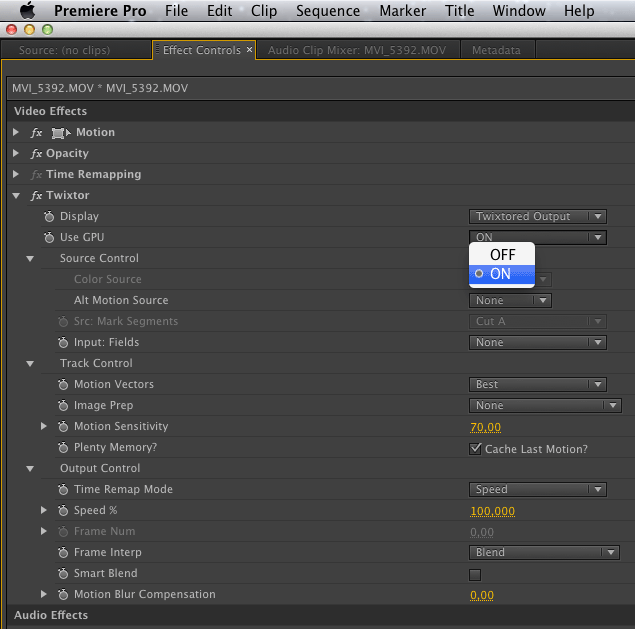
Task: Expand Speed % property
Action: click(x=44, y=510)
